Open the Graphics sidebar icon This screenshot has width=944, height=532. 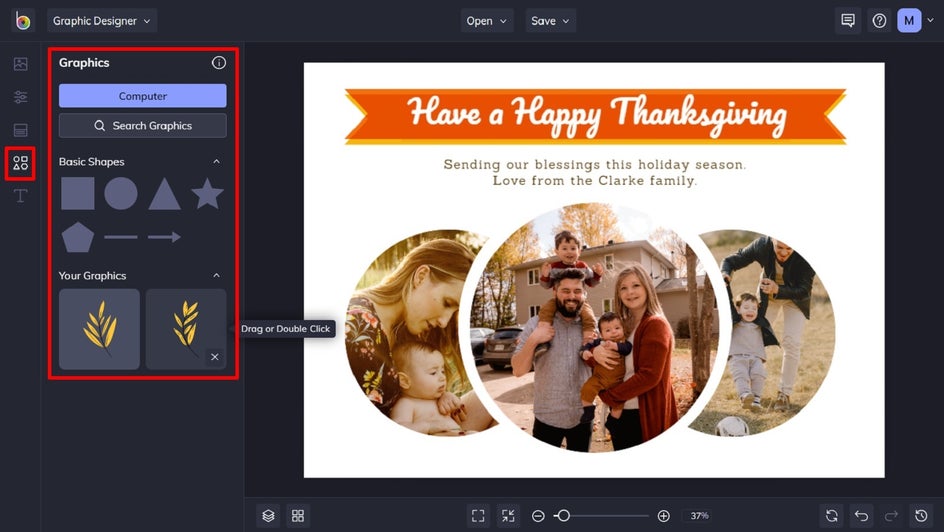pyautogui.click(x=20, y=163)
